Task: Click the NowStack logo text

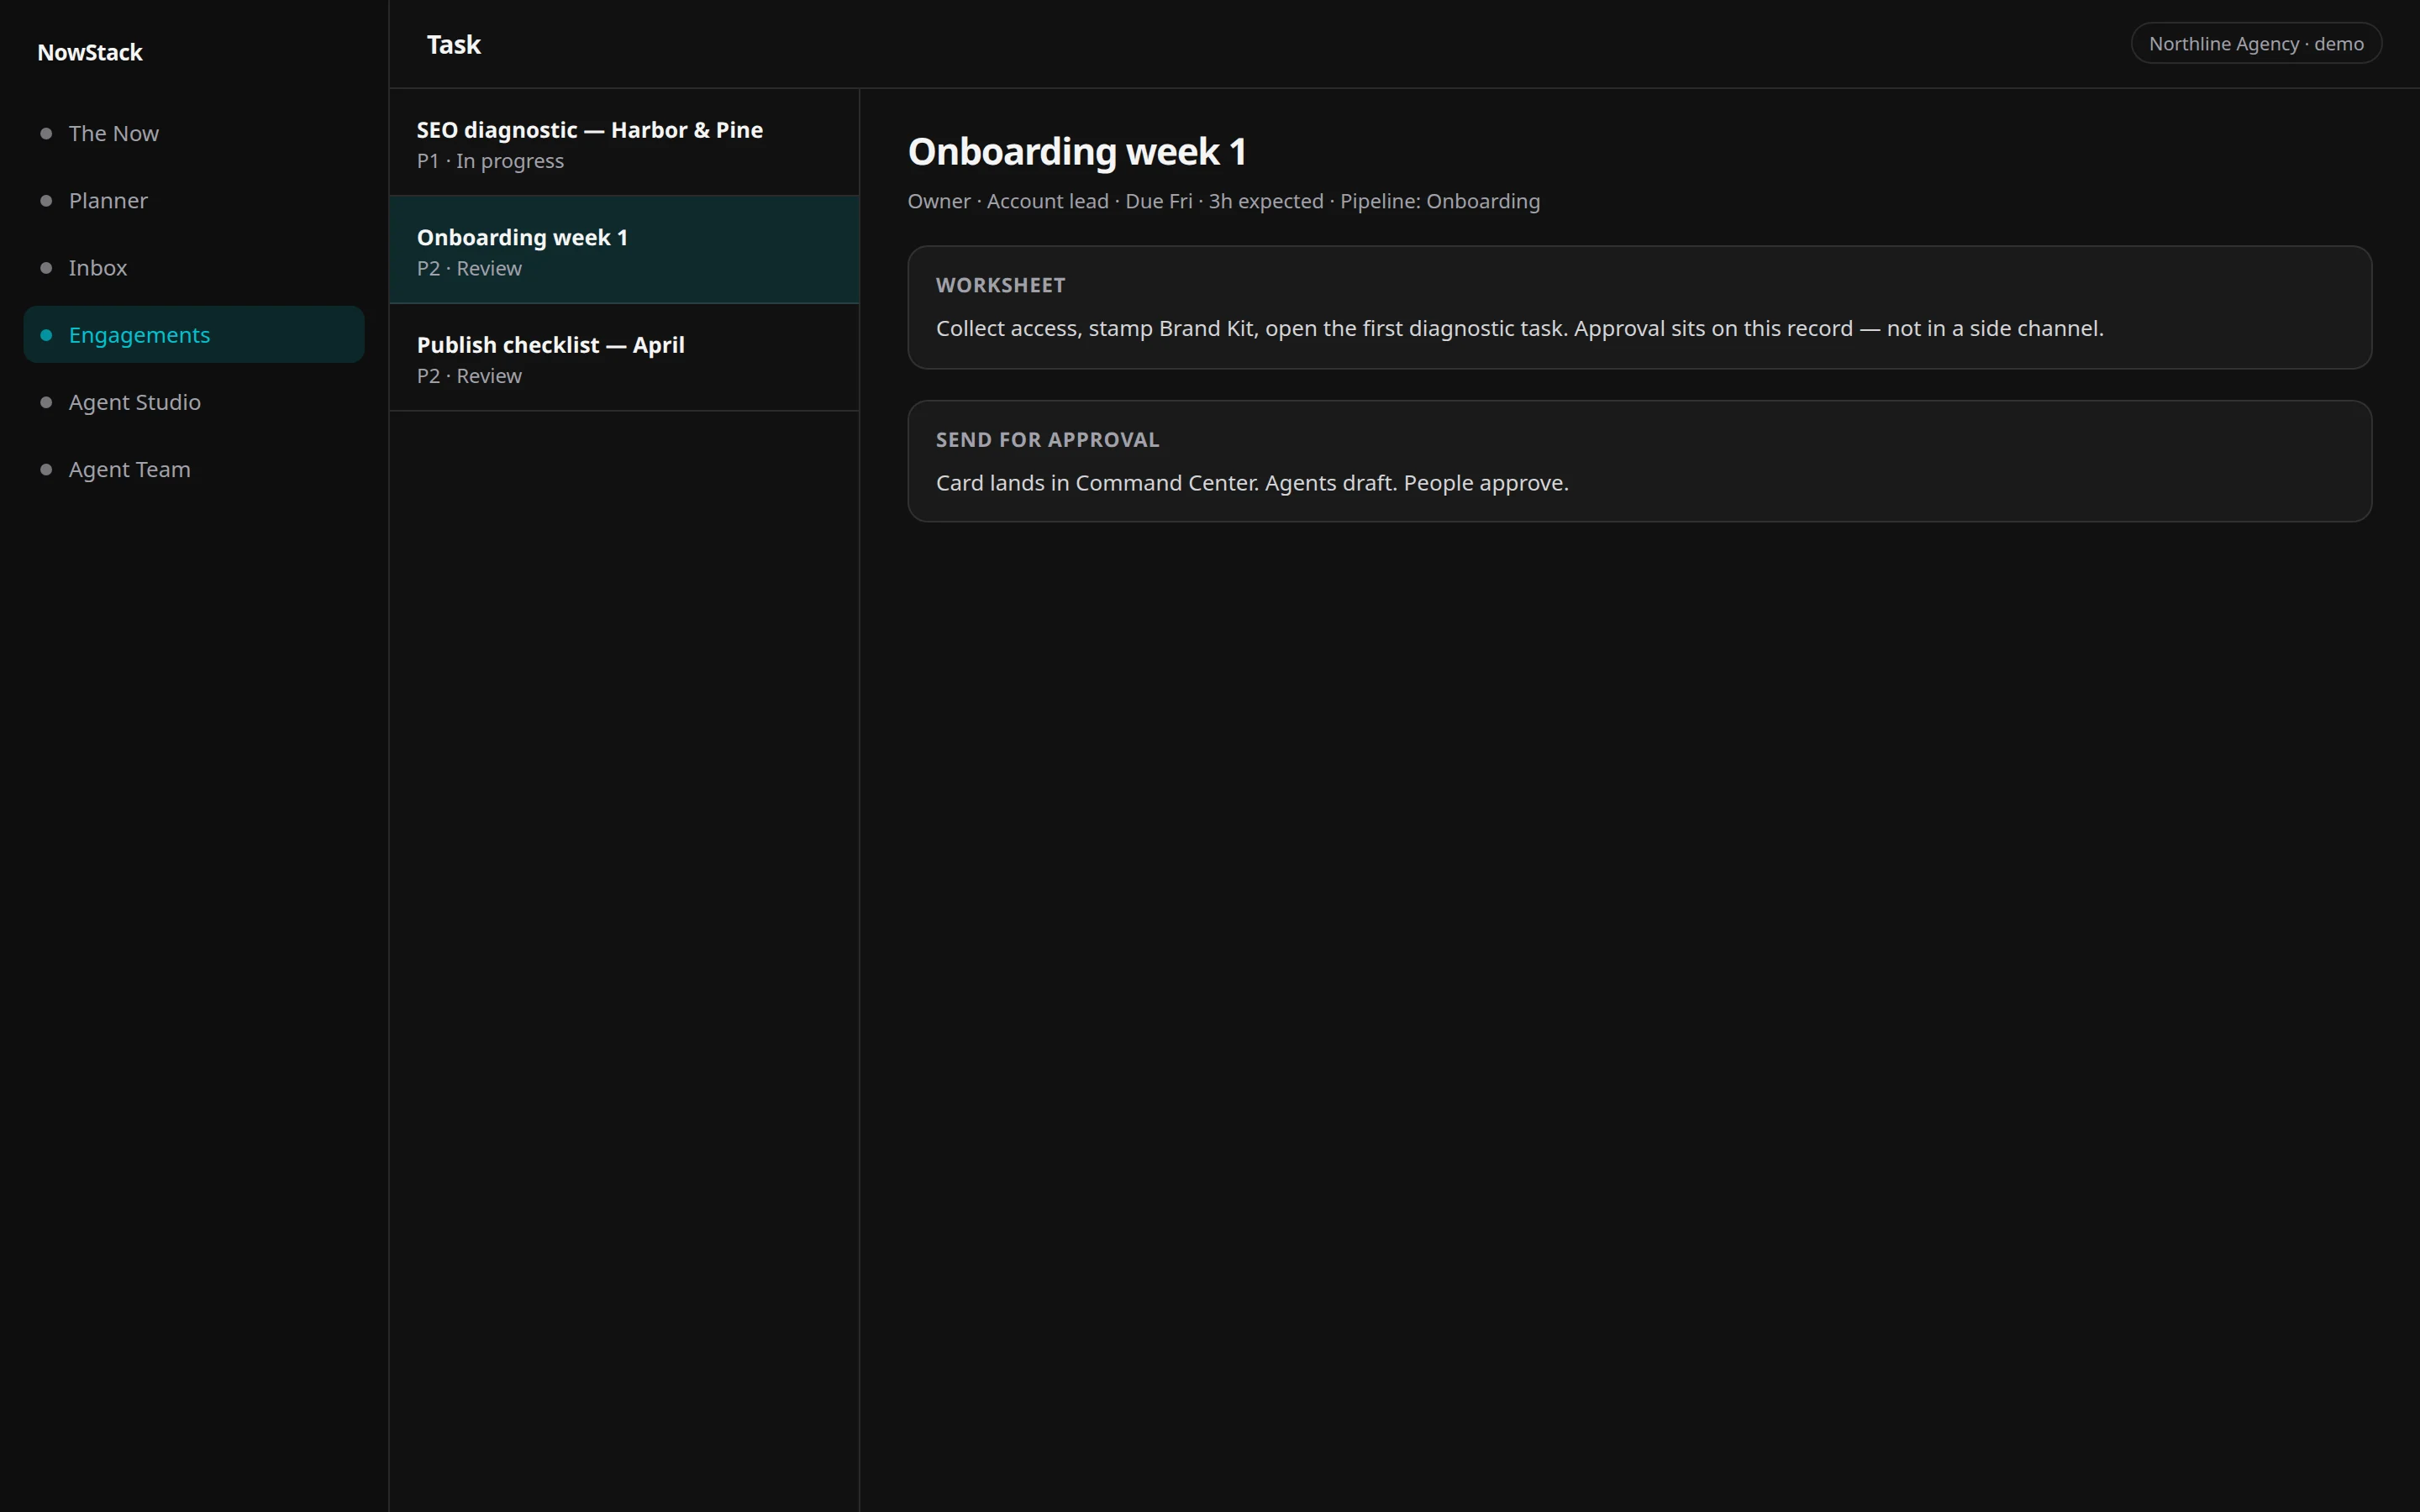Action: coord(90,52)
